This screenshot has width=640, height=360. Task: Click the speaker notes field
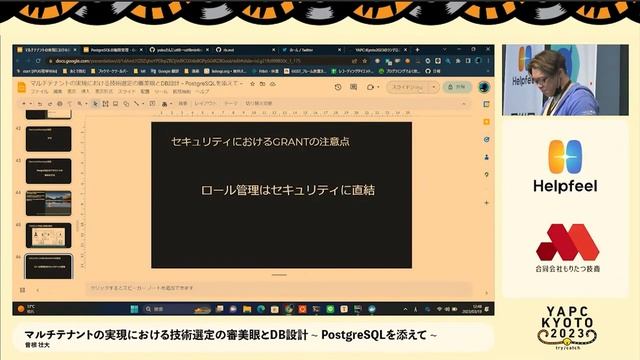click(x=278, y=288)
